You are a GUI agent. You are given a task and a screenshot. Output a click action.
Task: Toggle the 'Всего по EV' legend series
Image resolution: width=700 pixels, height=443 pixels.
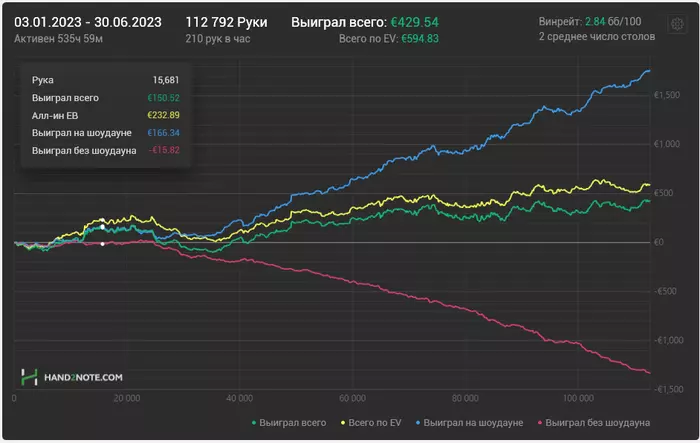coord(371,422)
